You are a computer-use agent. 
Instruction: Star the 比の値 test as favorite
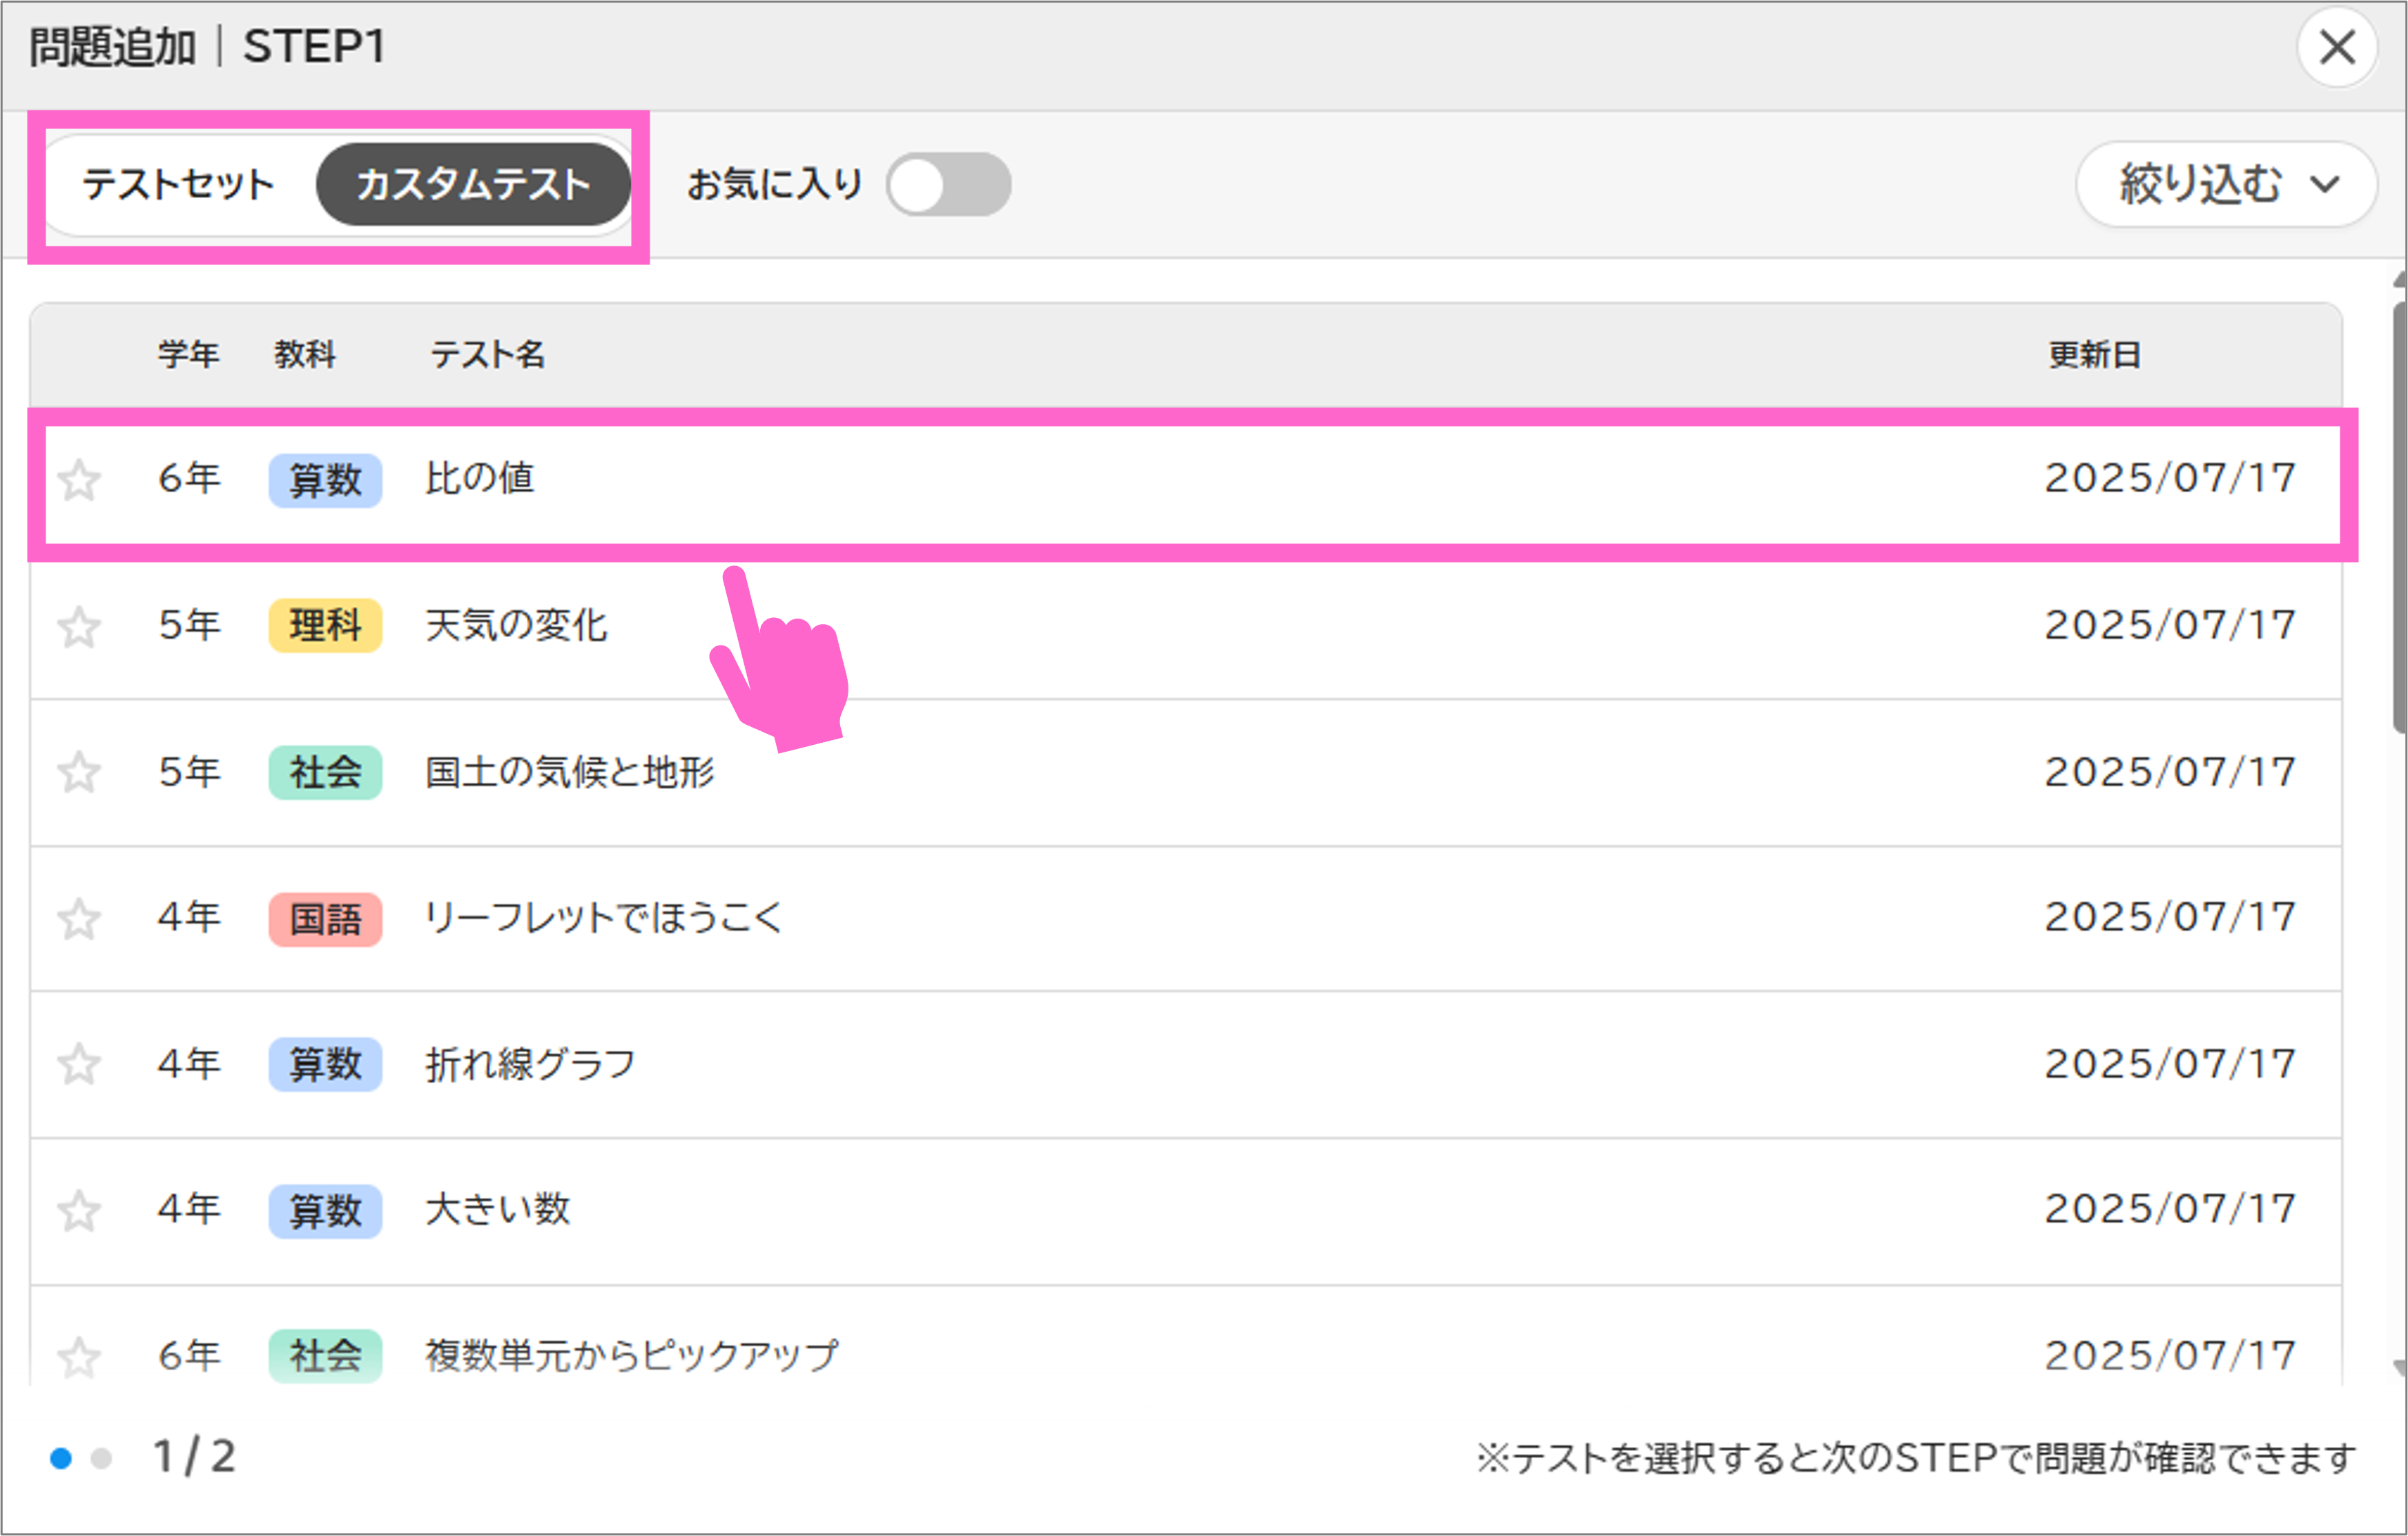[79, 480]
